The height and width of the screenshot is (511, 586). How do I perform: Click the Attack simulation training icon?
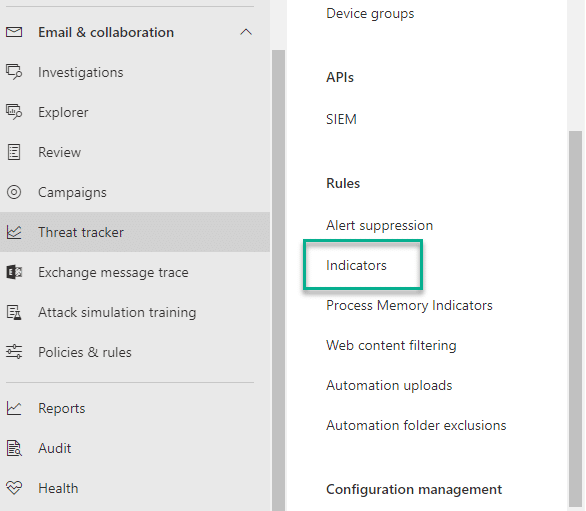pos(14,312)
